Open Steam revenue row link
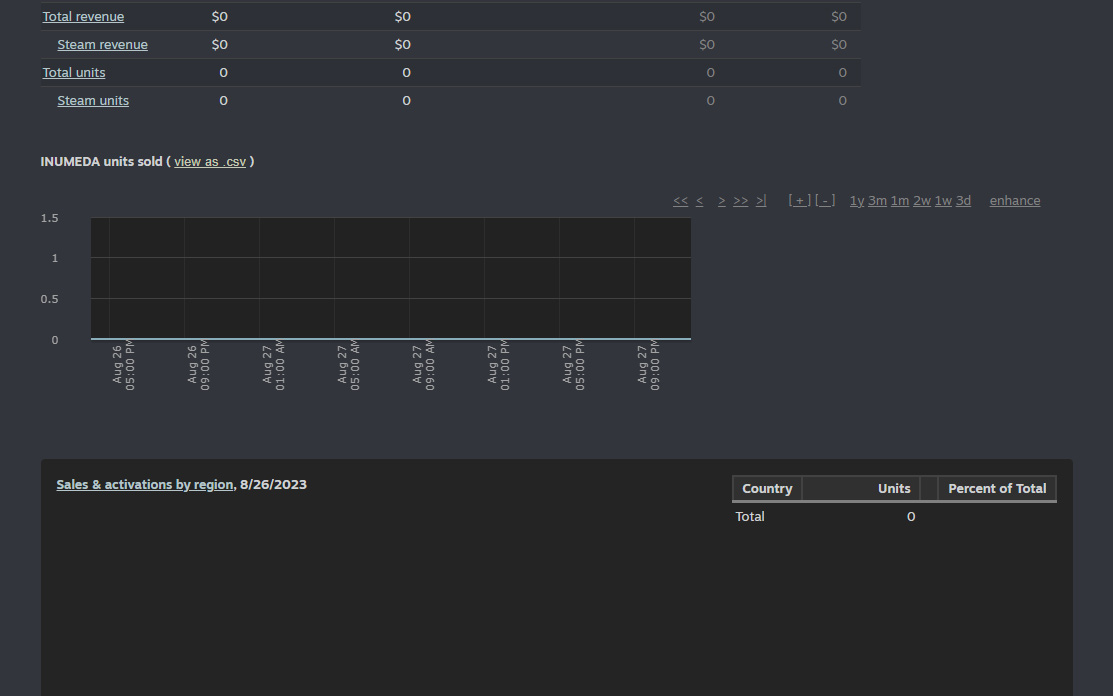This screenshot has height=696, width=1113. (x=102, y=45)
